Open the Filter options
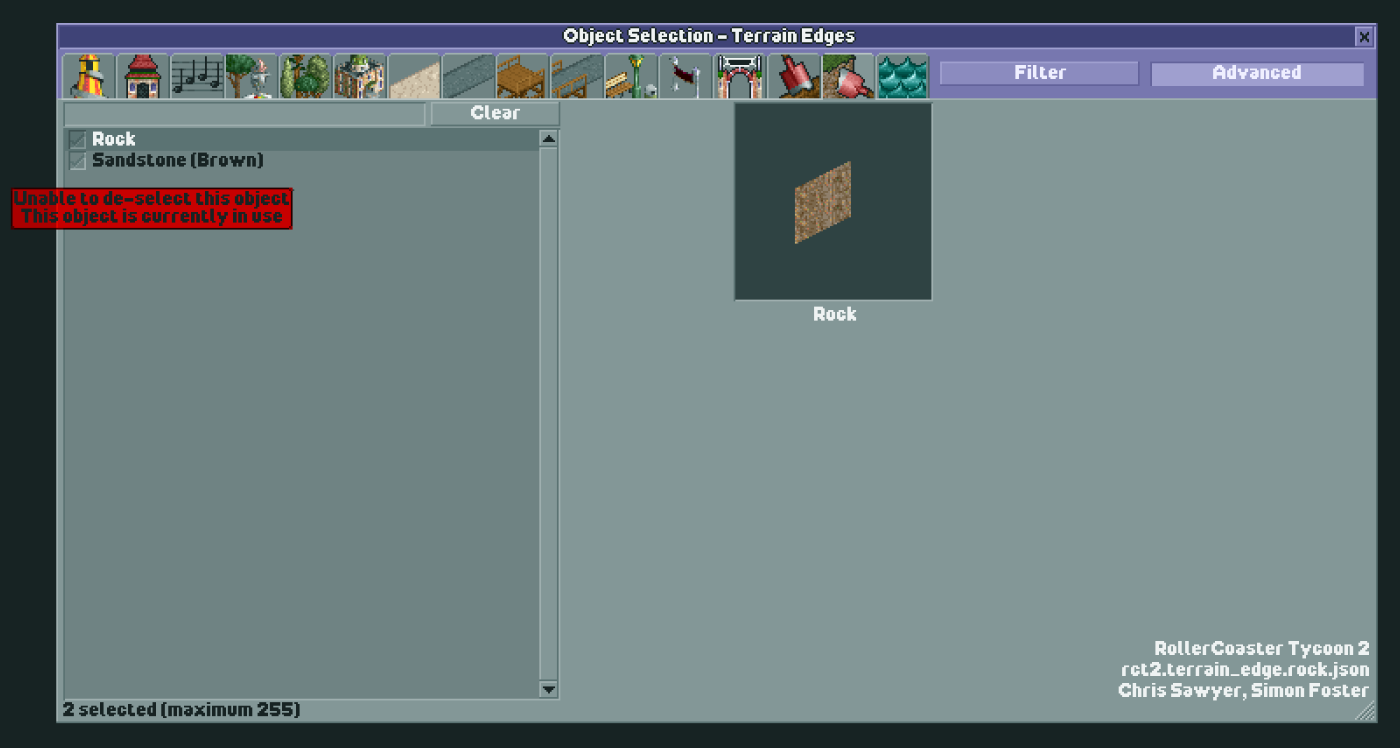This screenshot has height=748, width=1400. point(1038,72)
